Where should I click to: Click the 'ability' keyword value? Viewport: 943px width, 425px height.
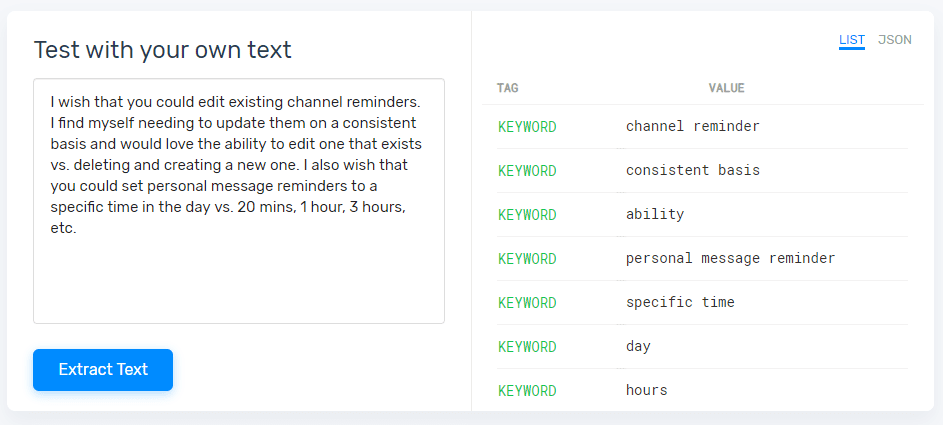point(655,215)
